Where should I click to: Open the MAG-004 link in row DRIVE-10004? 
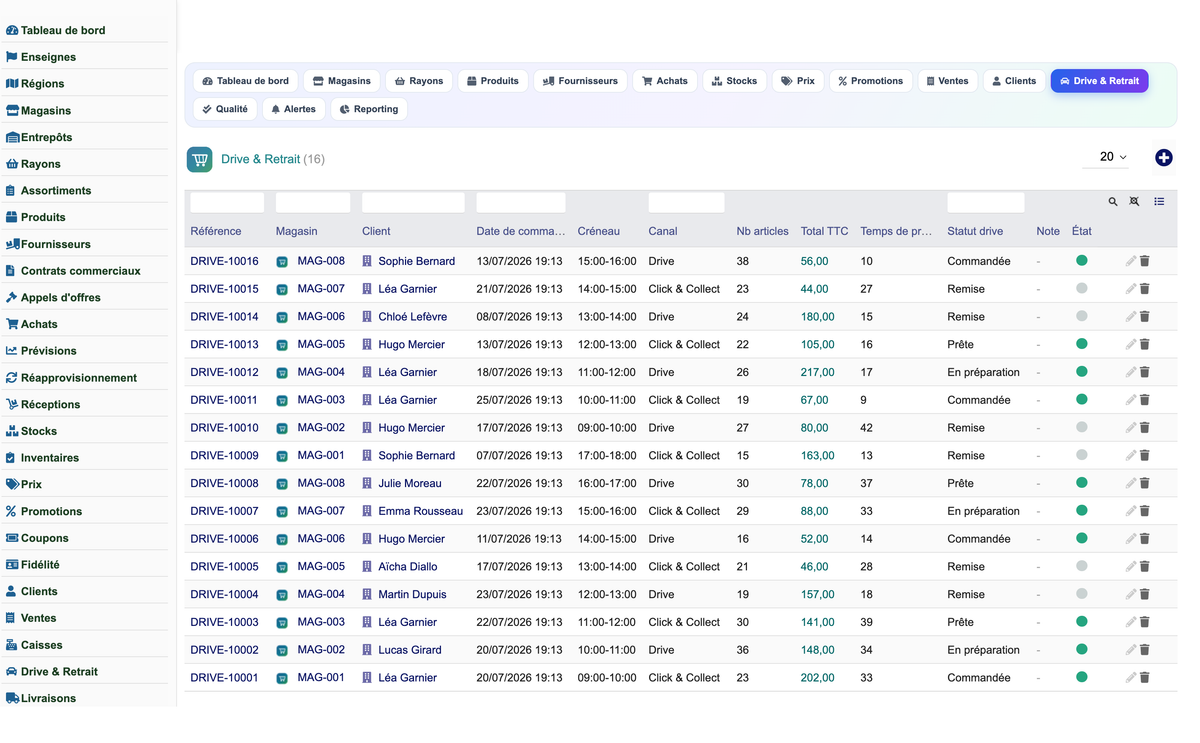tap(321, 594)
